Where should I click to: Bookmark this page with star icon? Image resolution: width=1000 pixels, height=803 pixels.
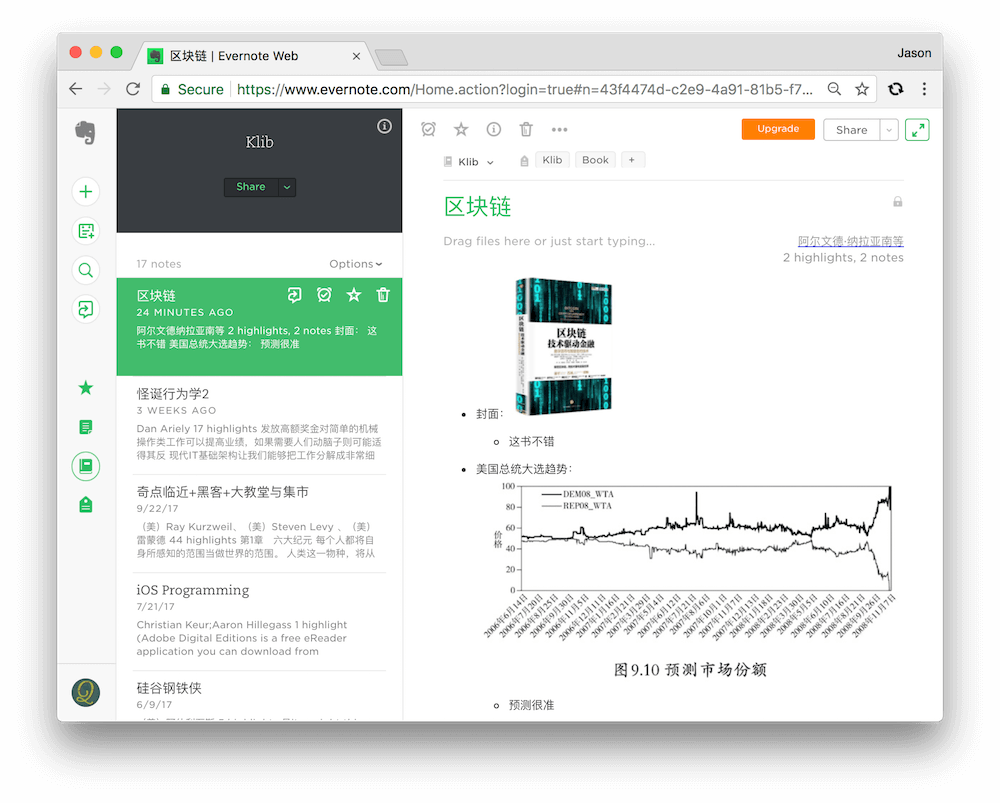pyautogui.click(x=862, y=89)
